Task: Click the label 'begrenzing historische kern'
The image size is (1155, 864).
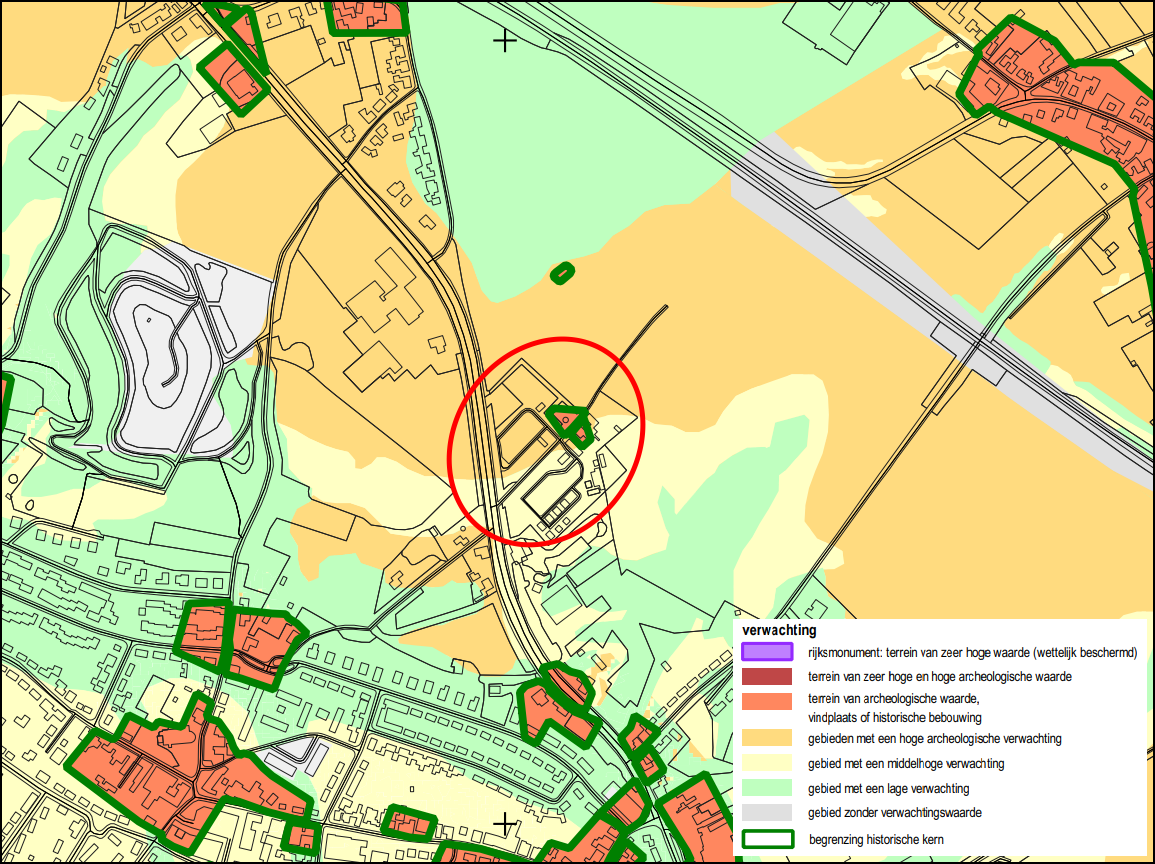Action: click(876, 840)
